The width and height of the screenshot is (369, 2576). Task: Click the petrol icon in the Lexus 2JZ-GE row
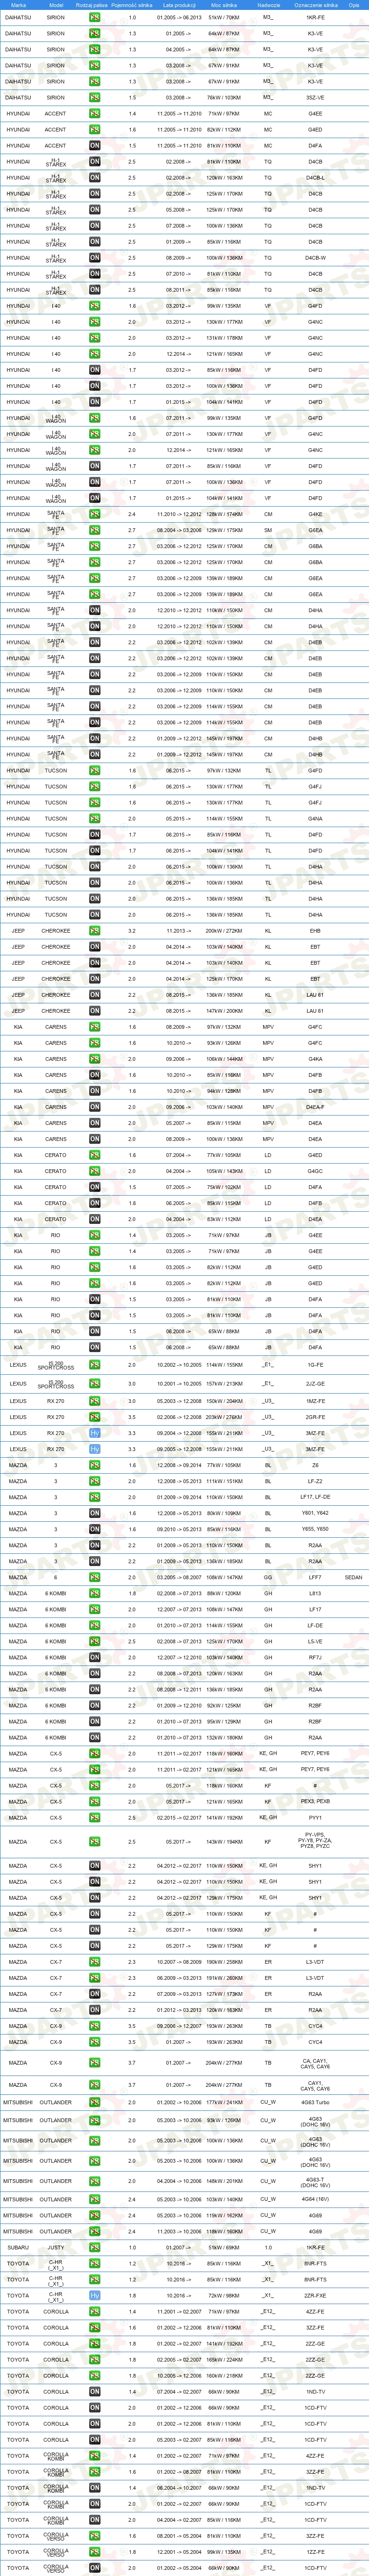(x=95, y=1384)
